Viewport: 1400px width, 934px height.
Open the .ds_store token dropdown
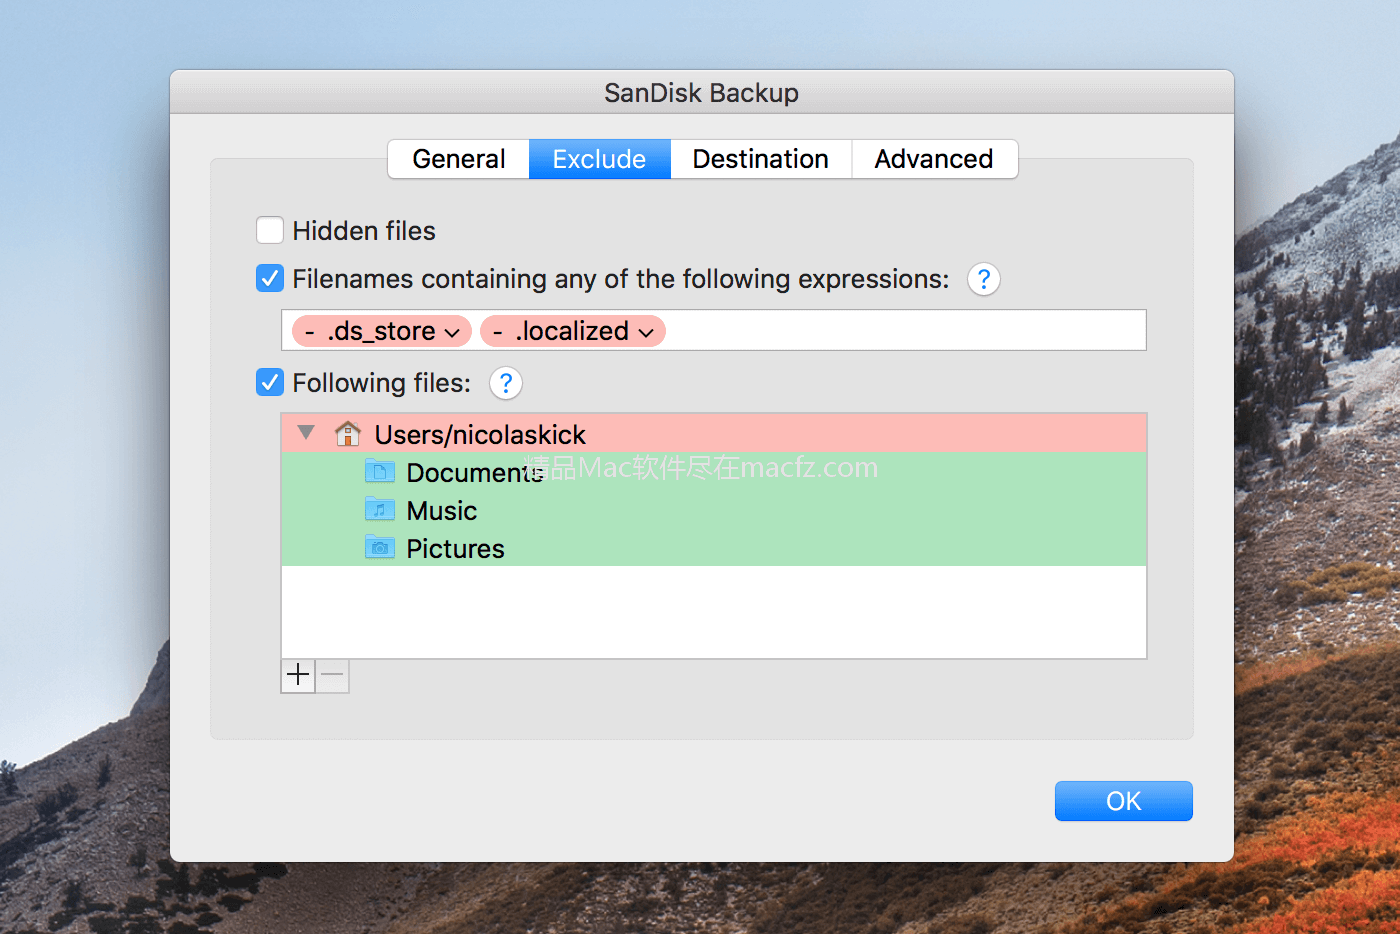(452, 332)
